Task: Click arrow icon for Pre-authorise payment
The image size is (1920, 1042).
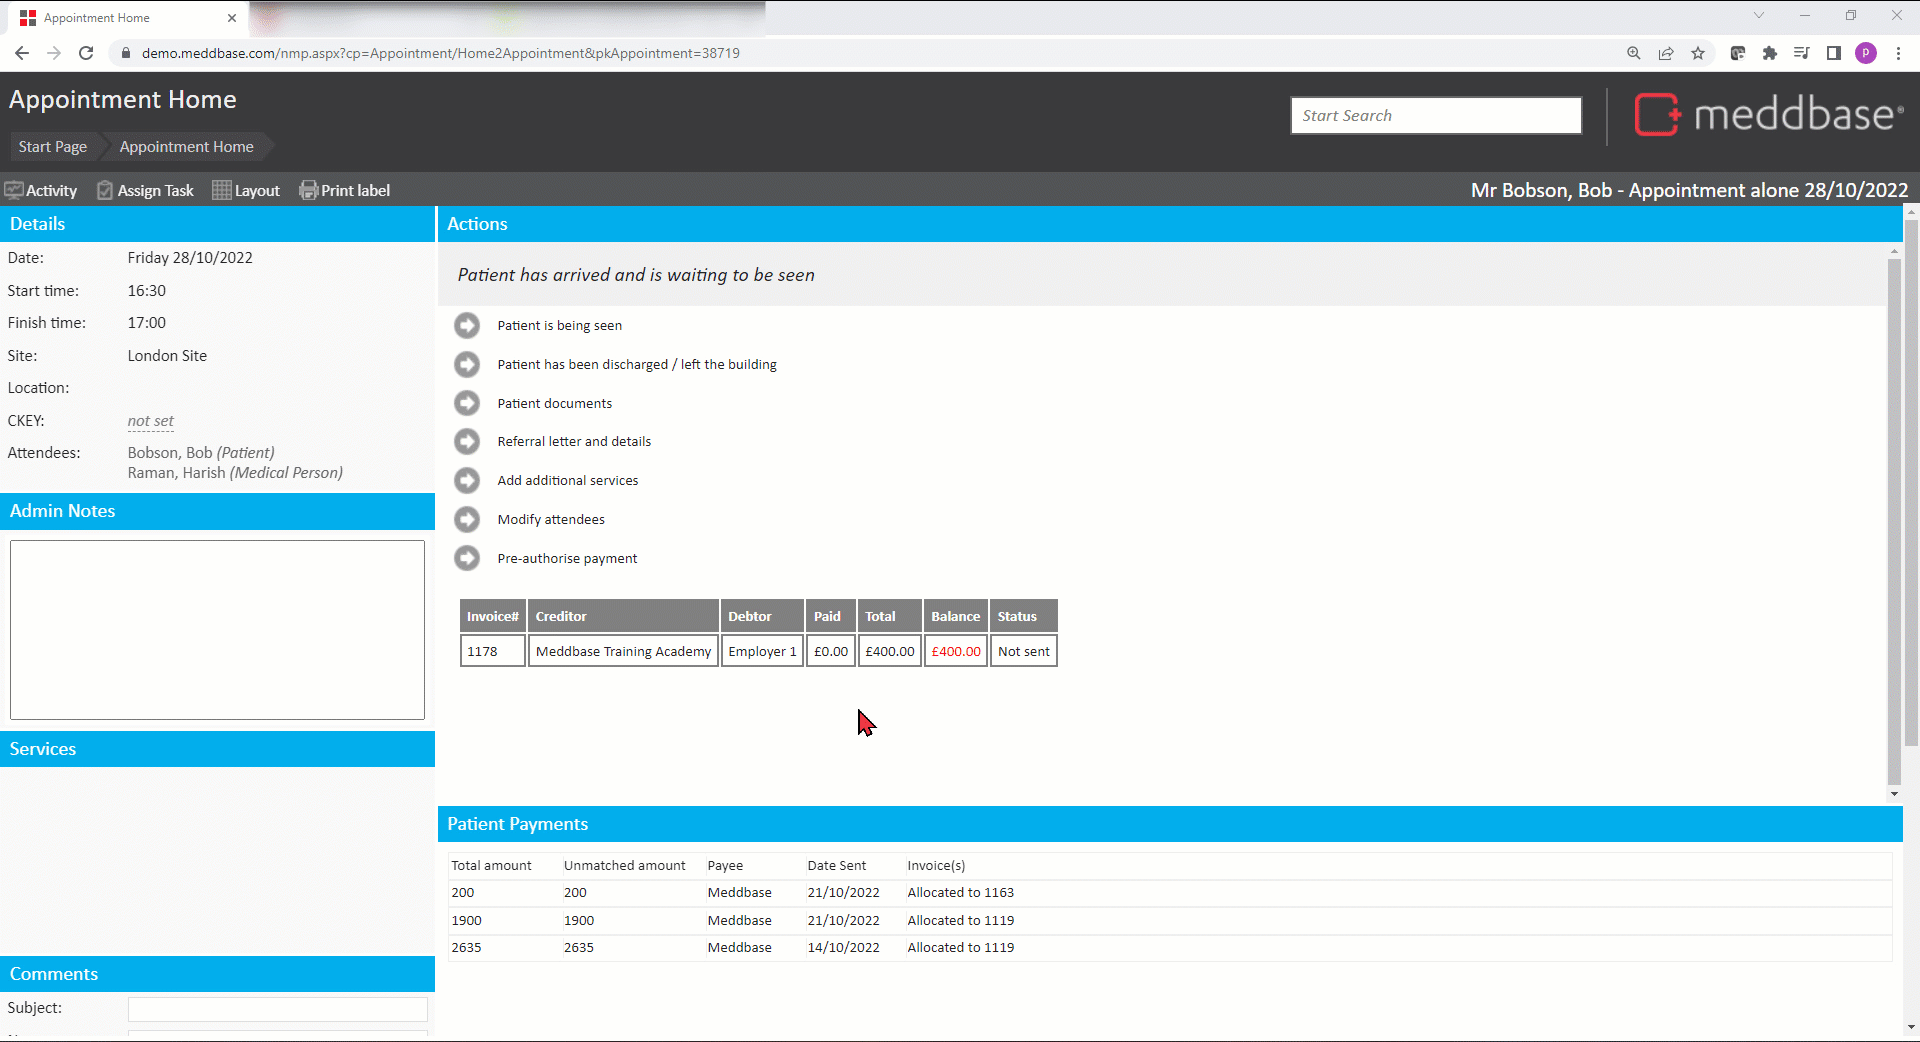Action: 467,558
